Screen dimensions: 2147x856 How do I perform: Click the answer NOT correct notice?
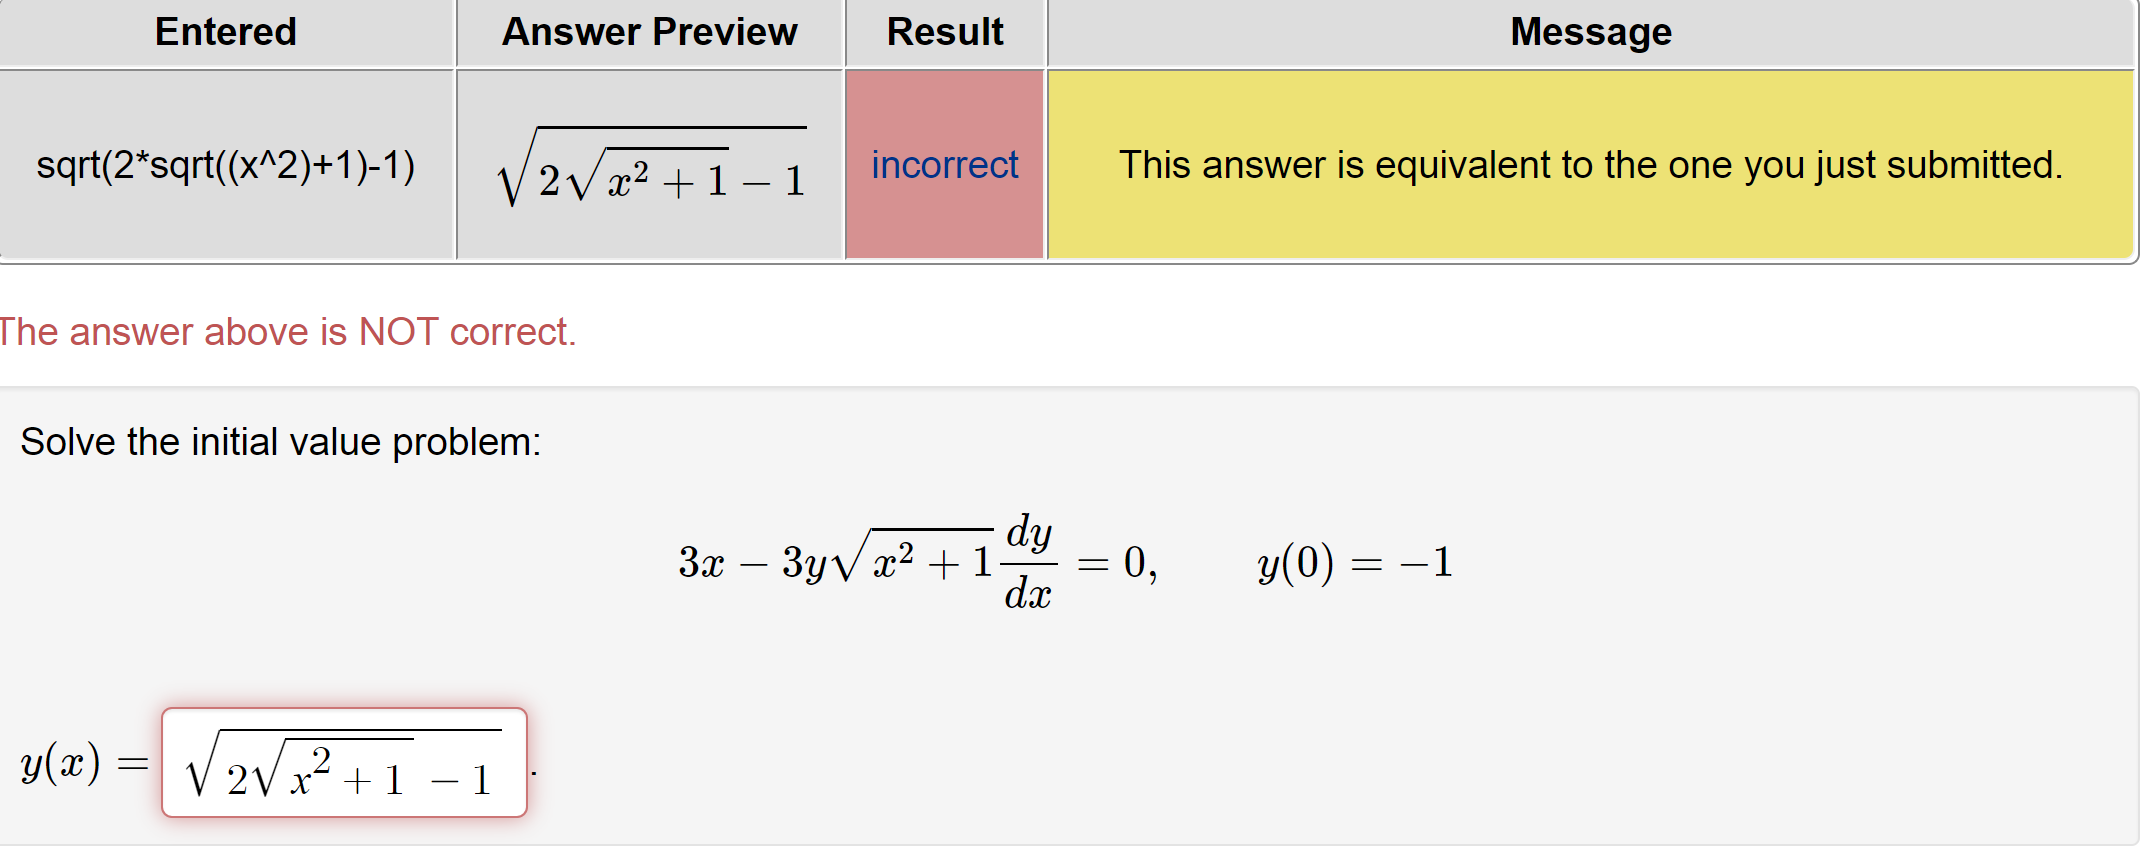288,331
